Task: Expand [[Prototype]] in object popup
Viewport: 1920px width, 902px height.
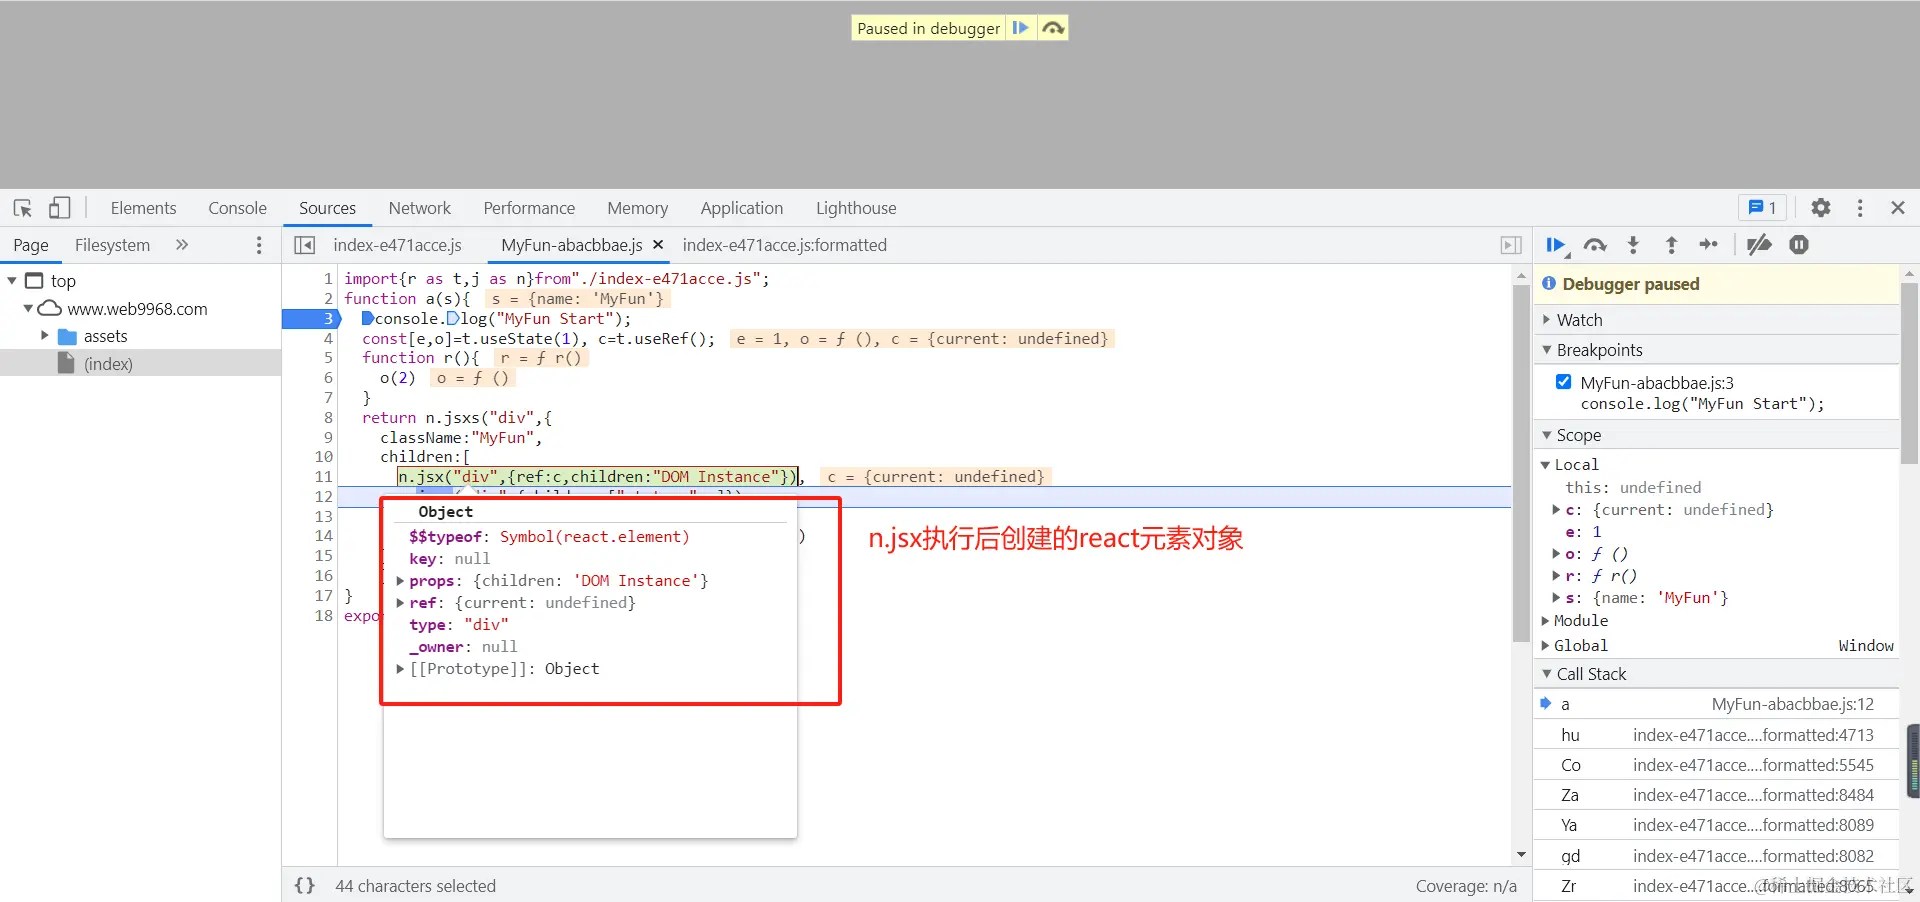Action: coord(400,669)
